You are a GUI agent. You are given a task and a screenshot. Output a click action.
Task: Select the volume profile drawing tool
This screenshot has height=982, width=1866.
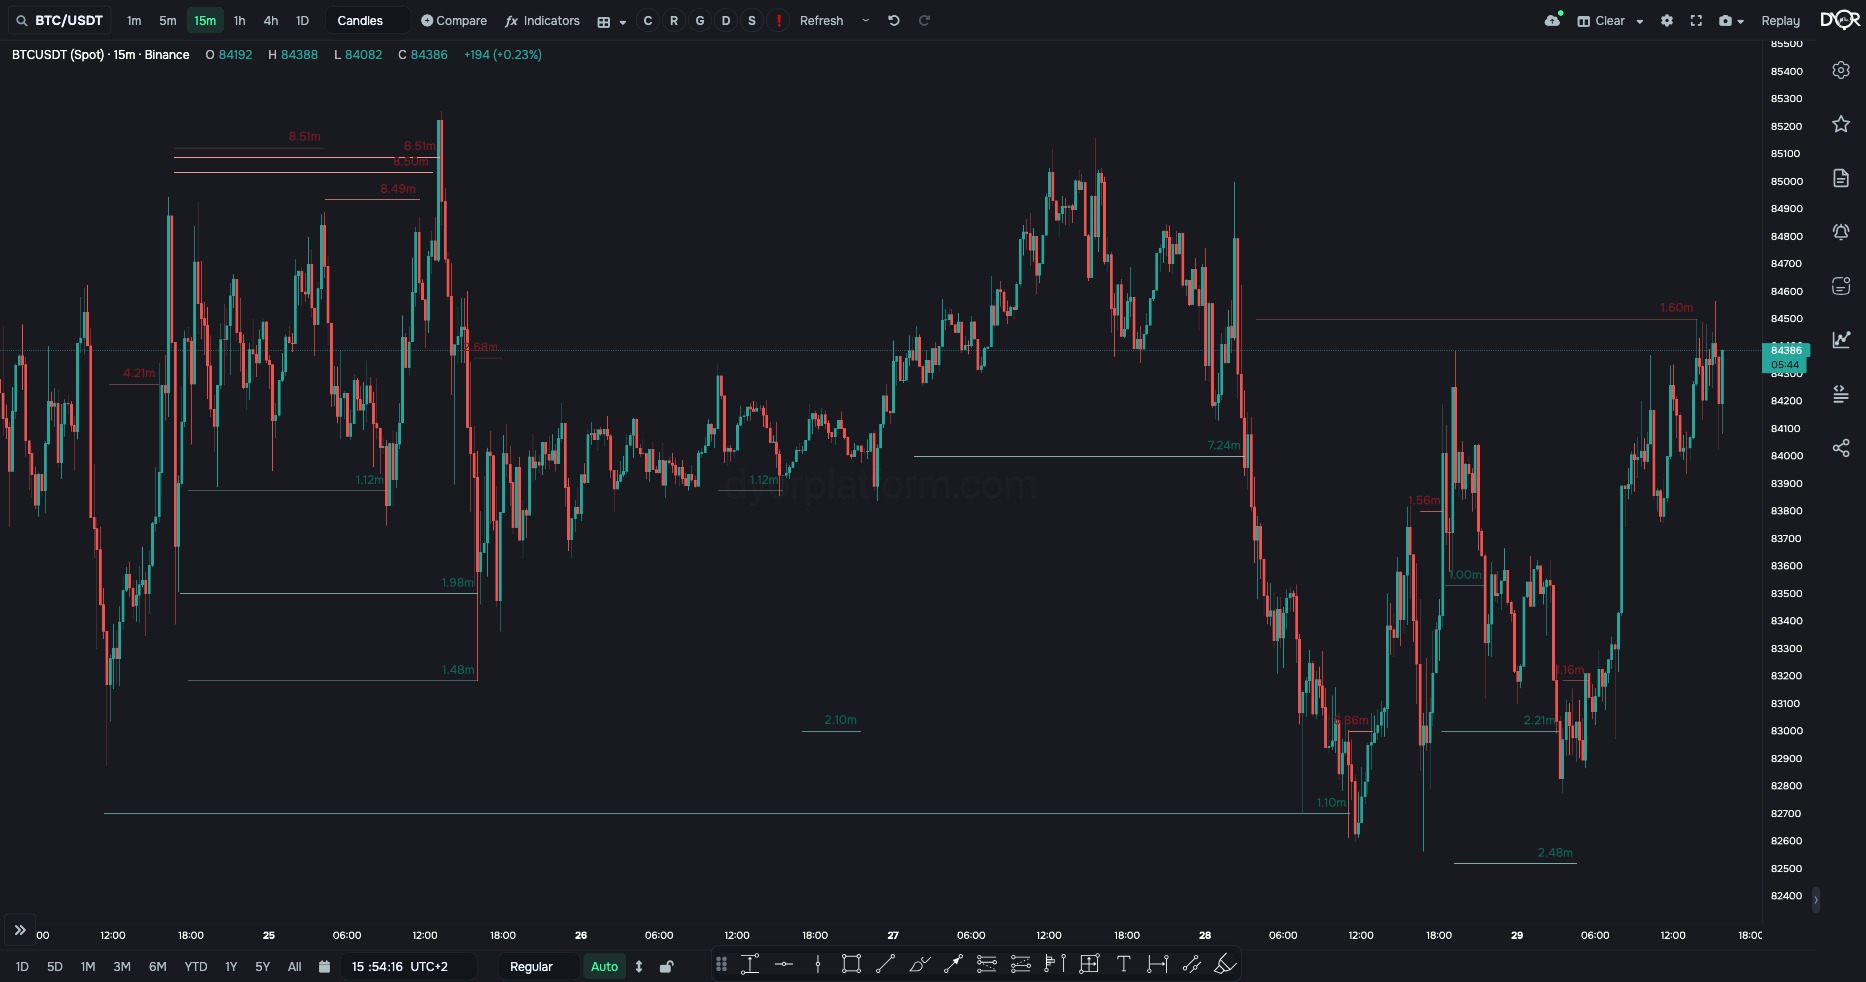(1055, 964)
